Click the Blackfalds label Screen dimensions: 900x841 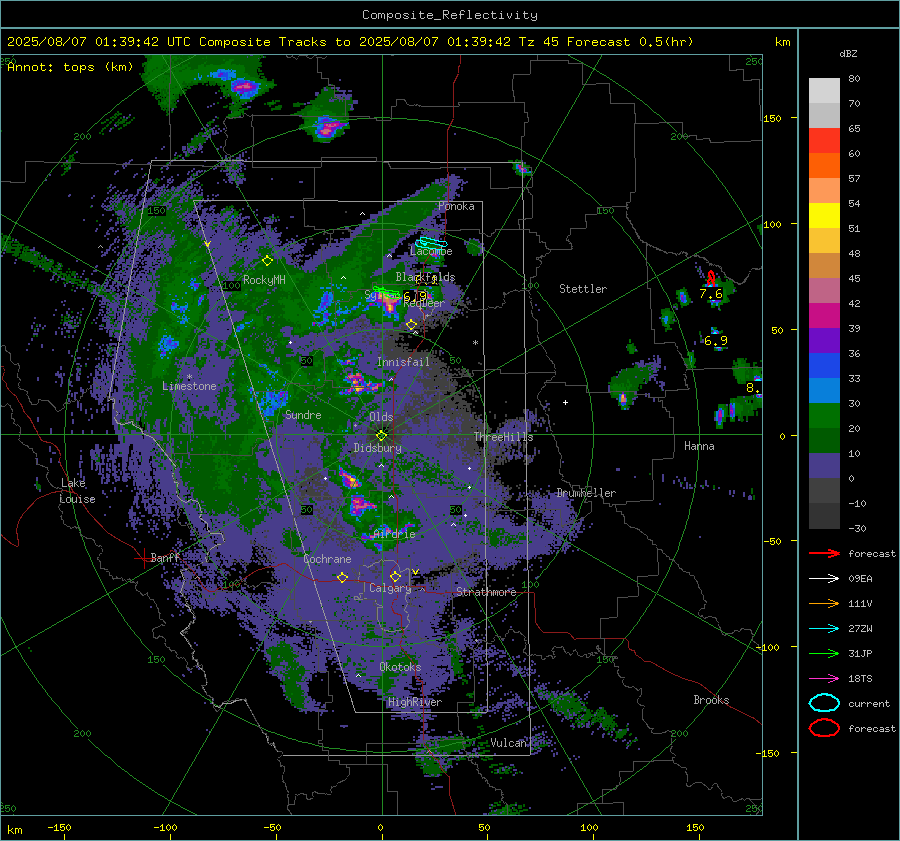pyautogui.click(x=425, y=277)
